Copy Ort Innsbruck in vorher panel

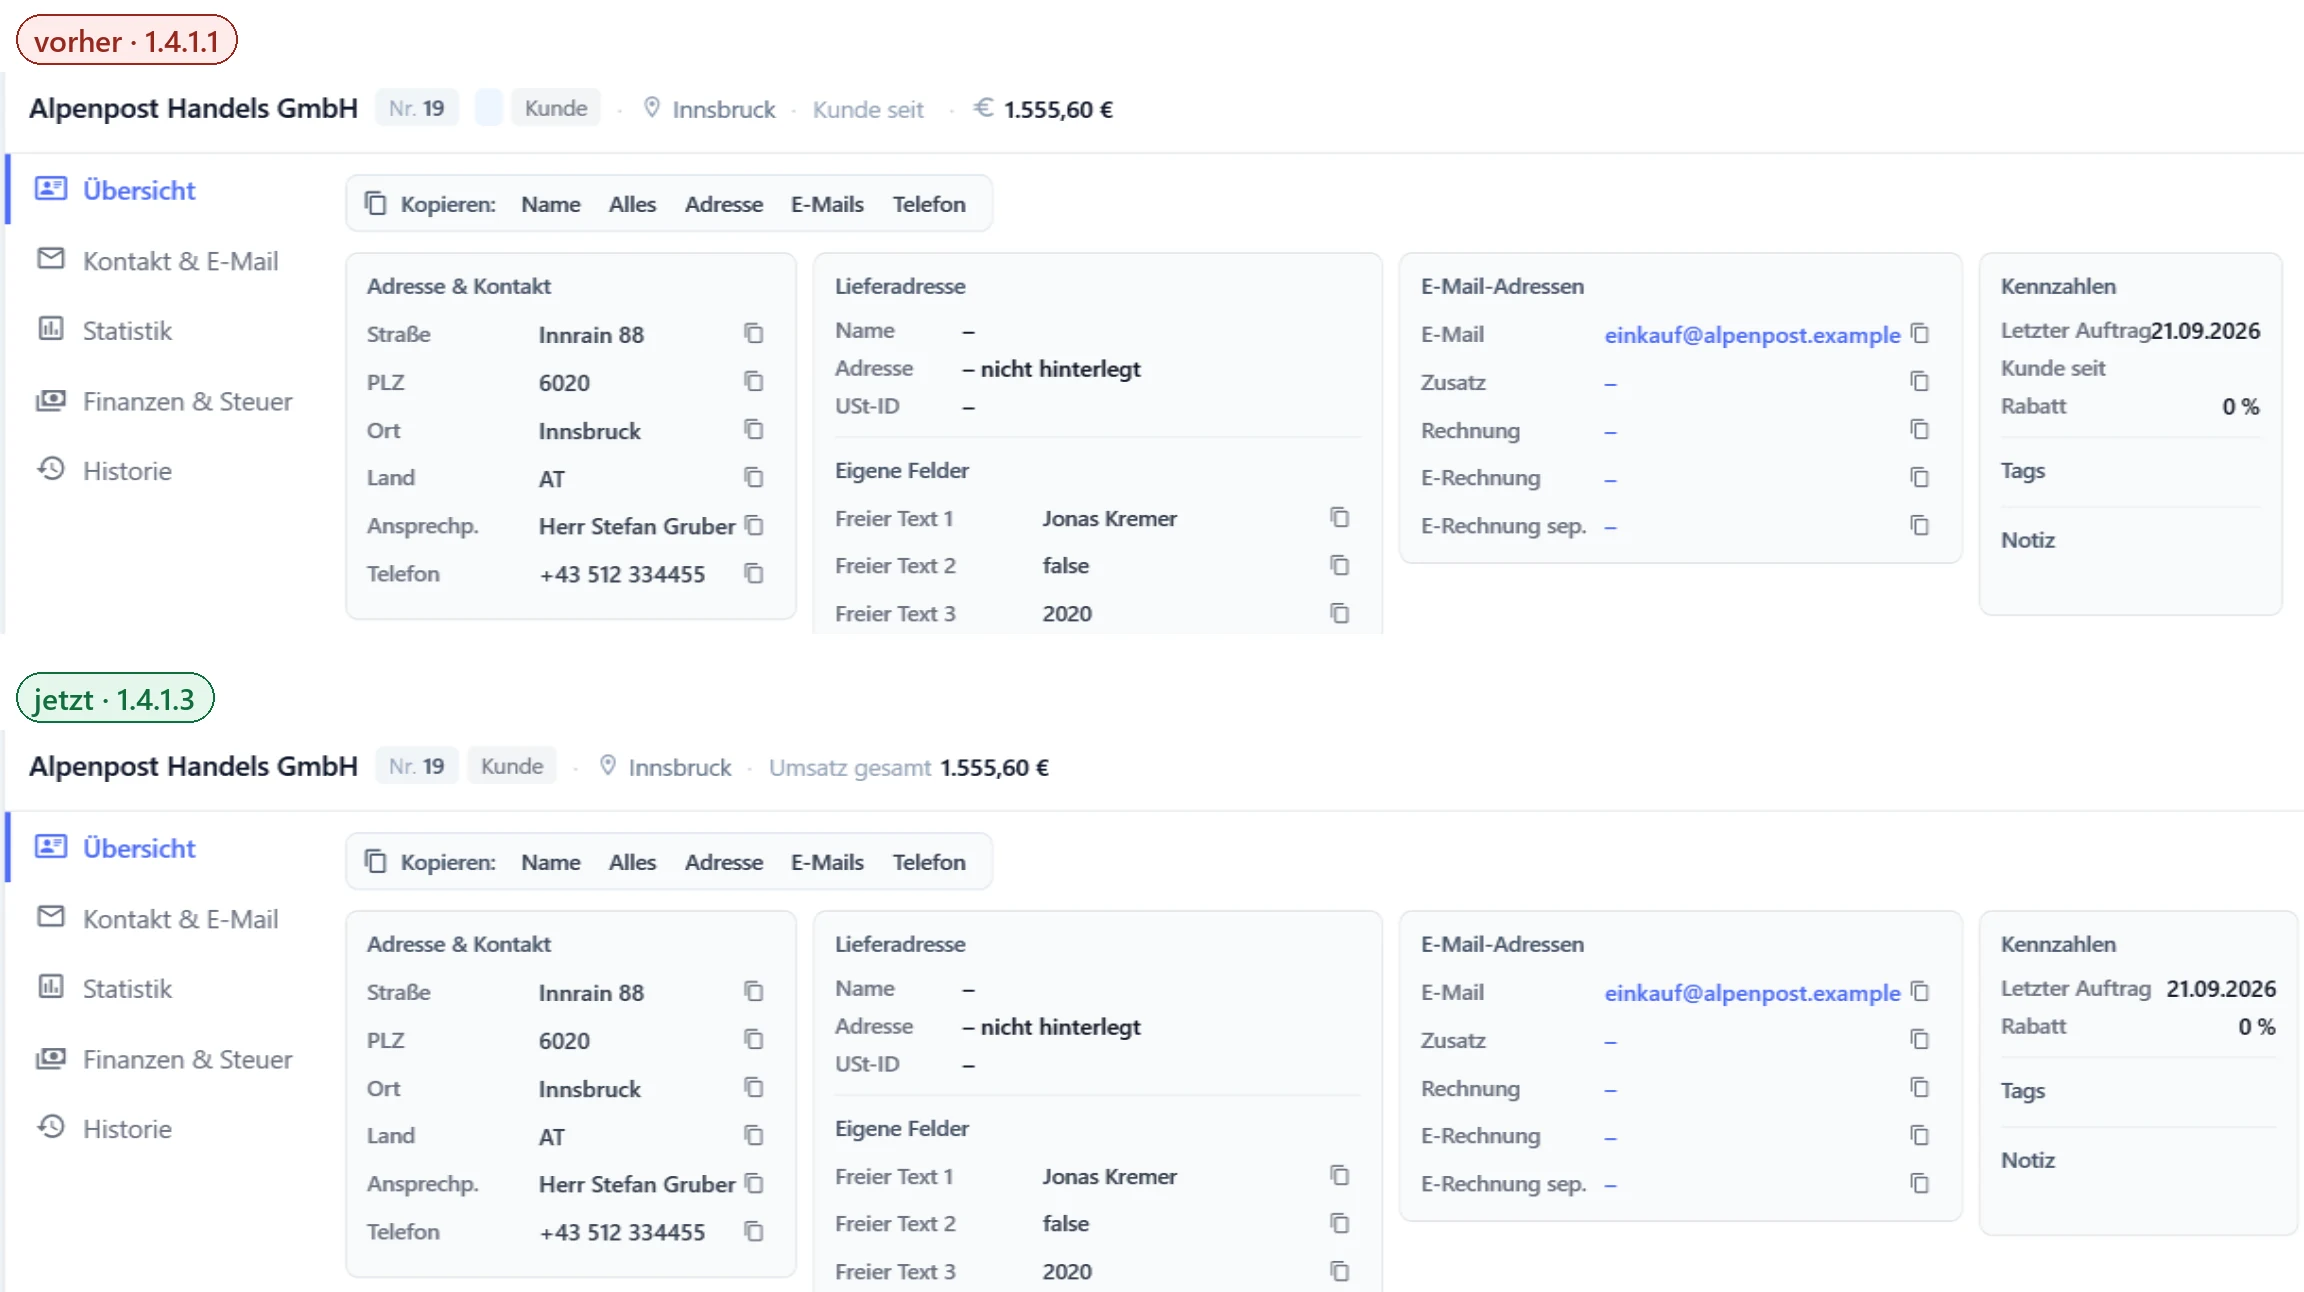click(x=754, y=430)
